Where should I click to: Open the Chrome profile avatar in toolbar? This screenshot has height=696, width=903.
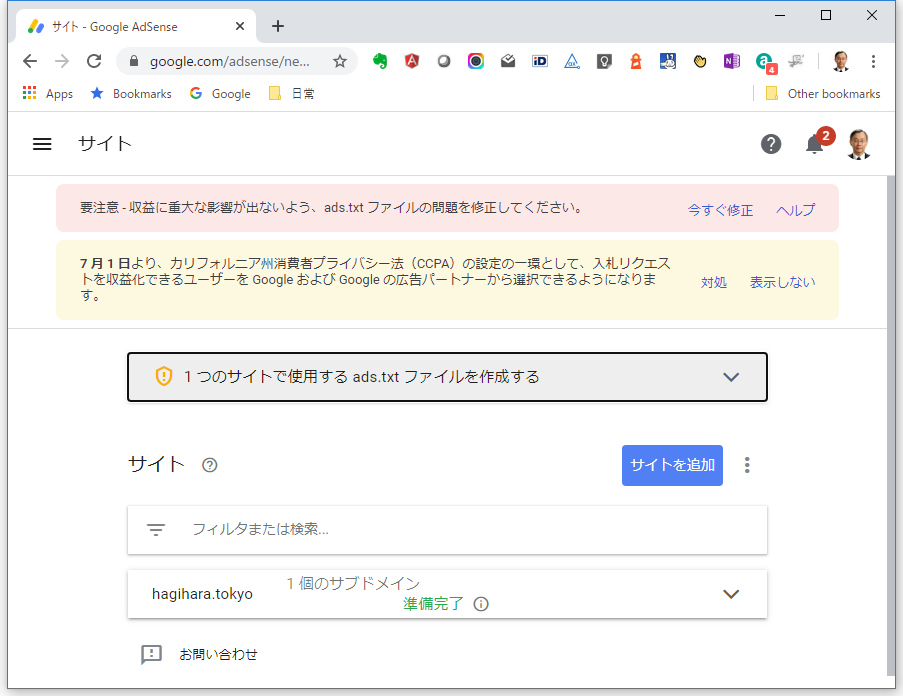(841, 61)
